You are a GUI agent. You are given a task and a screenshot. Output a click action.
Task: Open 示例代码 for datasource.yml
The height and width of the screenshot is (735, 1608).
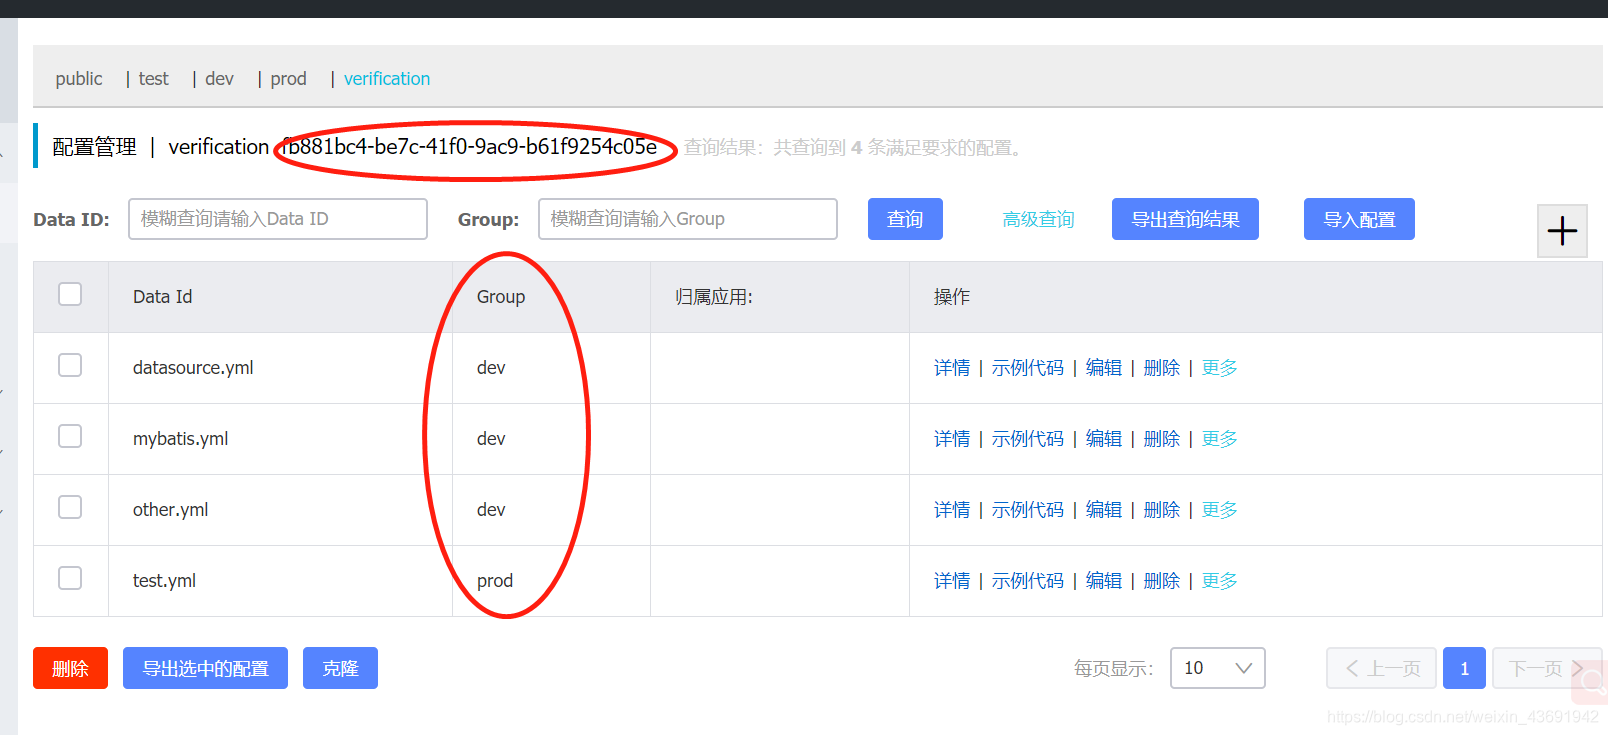[x=1028, y=368]
